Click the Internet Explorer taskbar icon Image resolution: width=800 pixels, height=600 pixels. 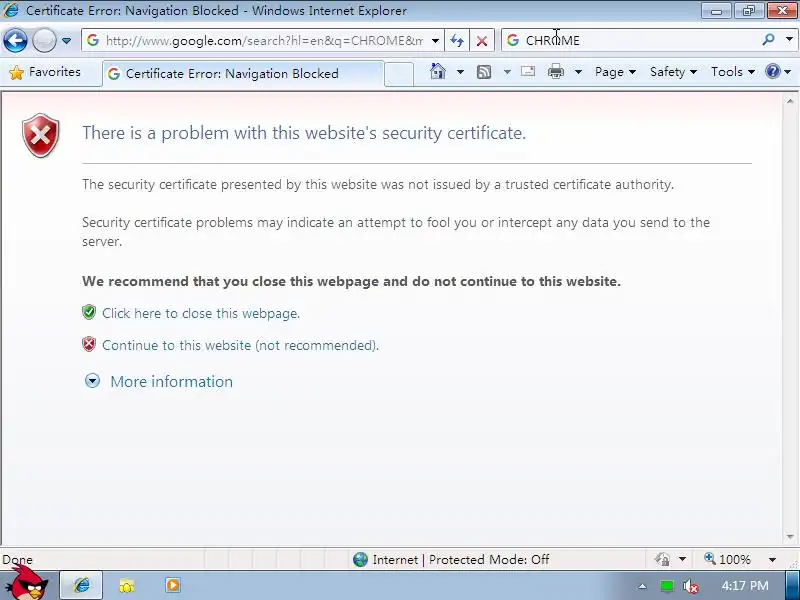pyautogui.click(x=82, y=585)
